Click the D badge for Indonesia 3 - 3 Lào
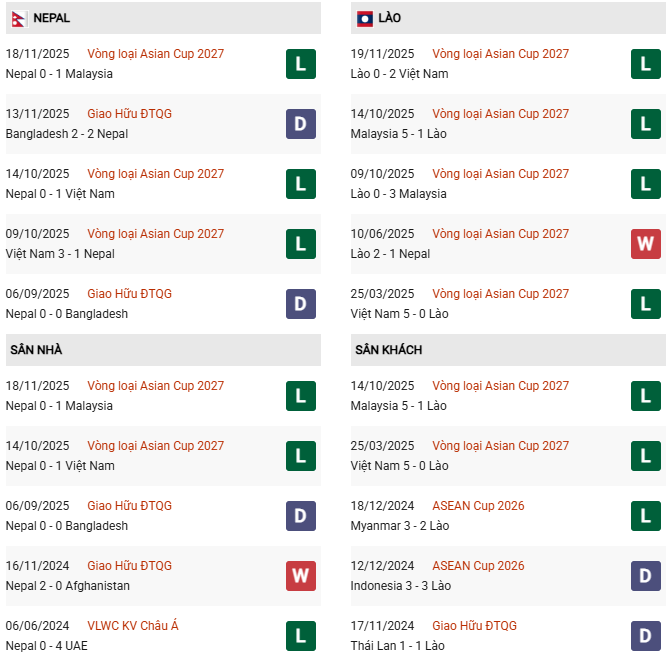Viewport: 666px width, 661px height. (645, 576)
